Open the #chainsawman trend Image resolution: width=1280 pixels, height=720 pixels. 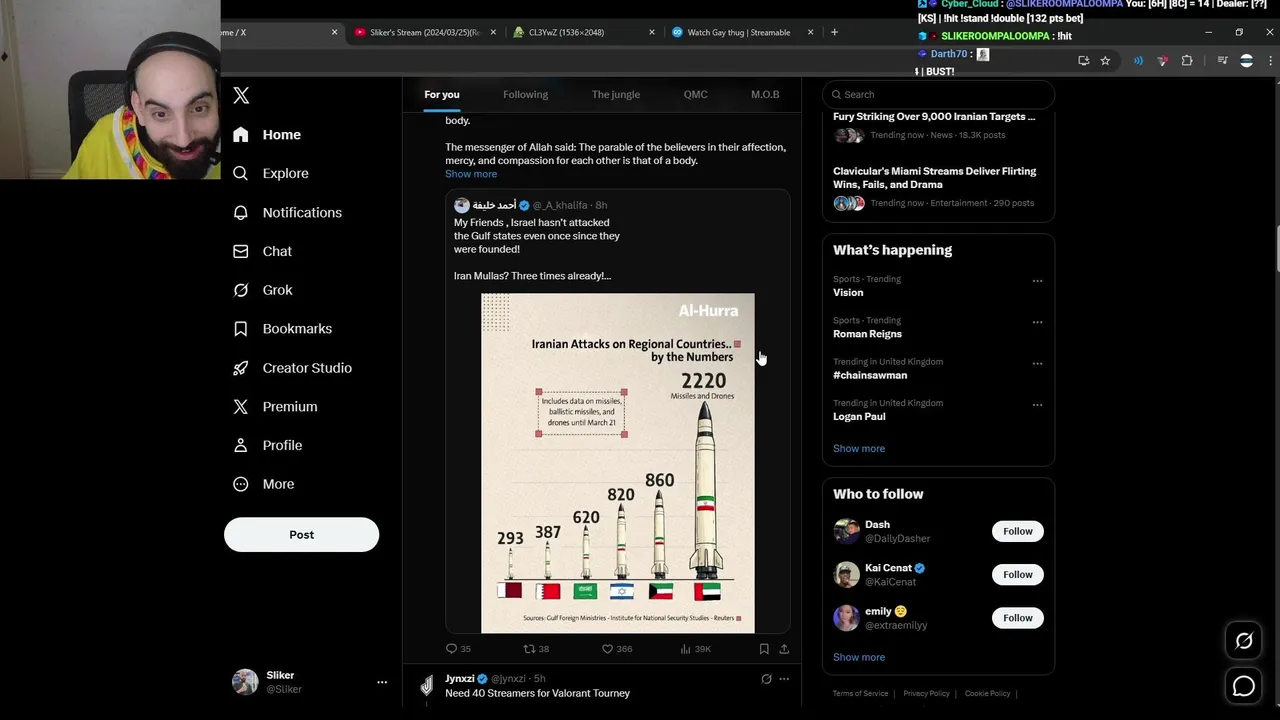click(x=870, y=375)
